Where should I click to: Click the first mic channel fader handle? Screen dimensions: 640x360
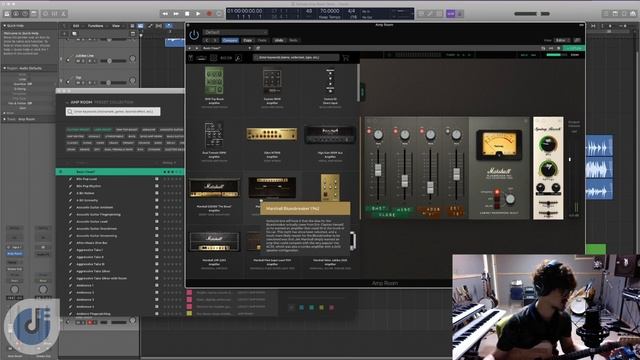(x=378, y=170)
